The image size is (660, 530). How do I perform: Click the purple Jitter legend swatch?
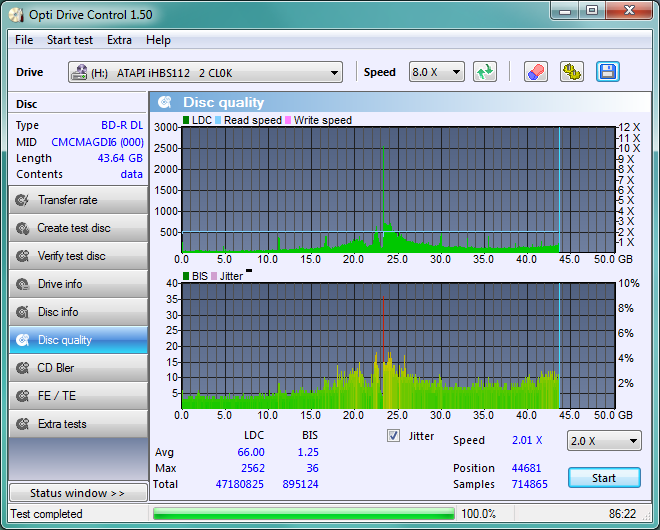point(214,276)
